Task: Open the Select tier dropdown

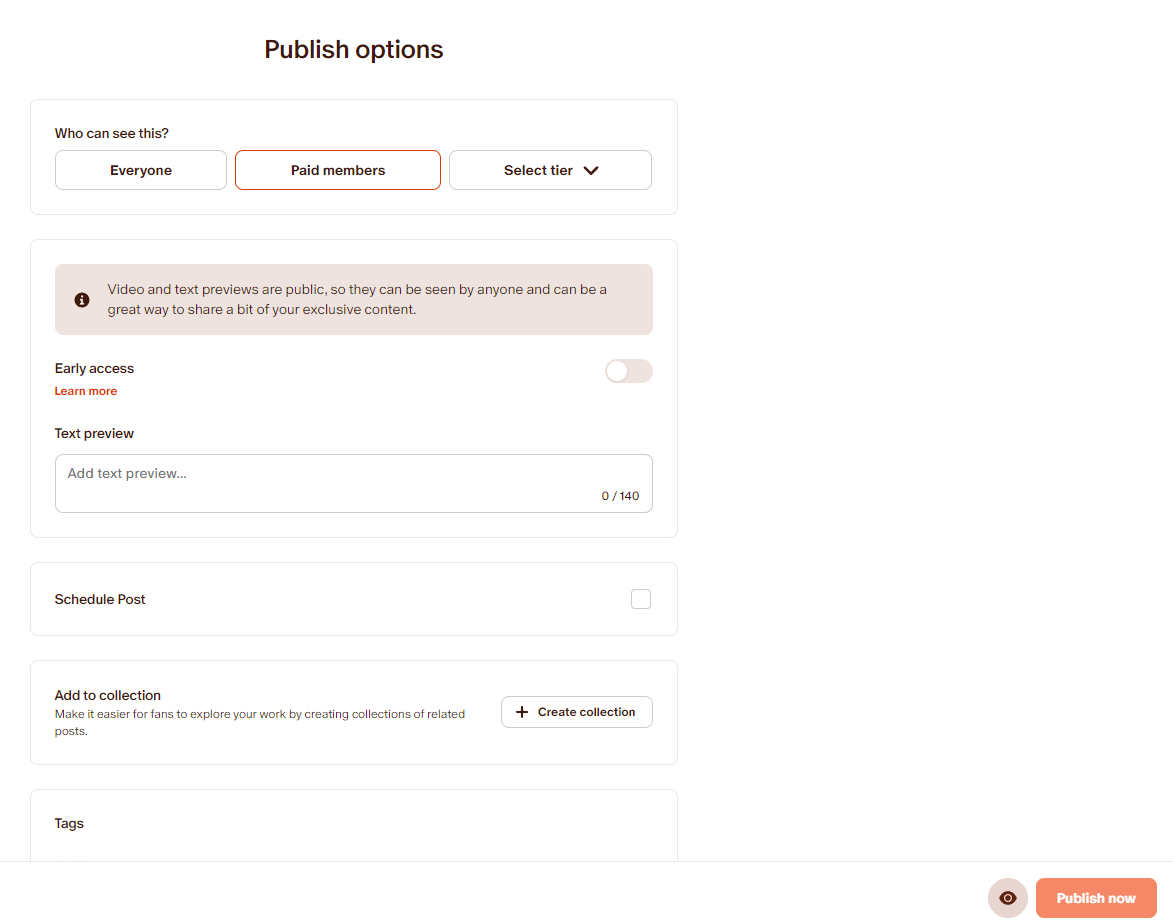Action: (x=550, y=170)
